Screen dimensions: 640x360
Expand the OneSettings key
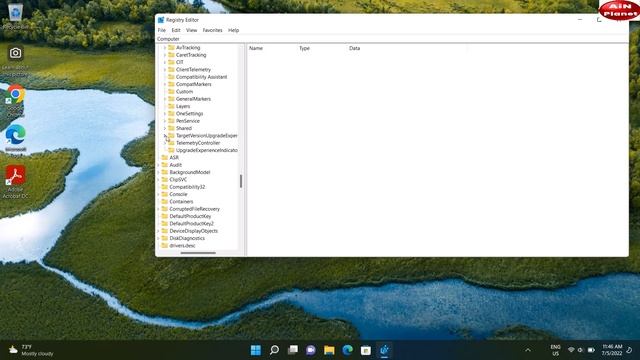point(165,113)
